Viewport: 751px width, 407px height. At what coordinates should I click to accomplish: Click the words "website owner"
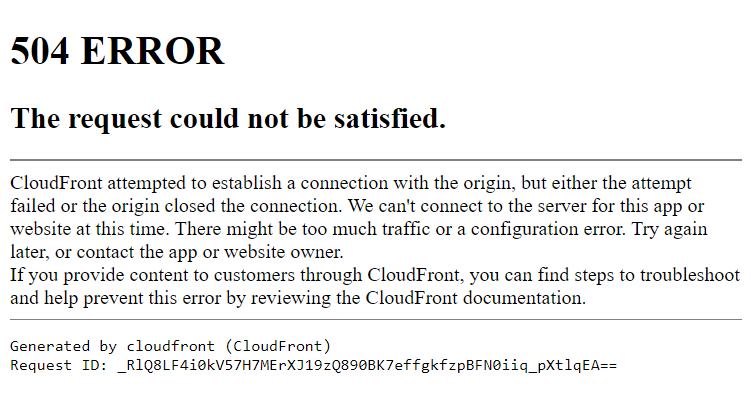click(283, 252)
